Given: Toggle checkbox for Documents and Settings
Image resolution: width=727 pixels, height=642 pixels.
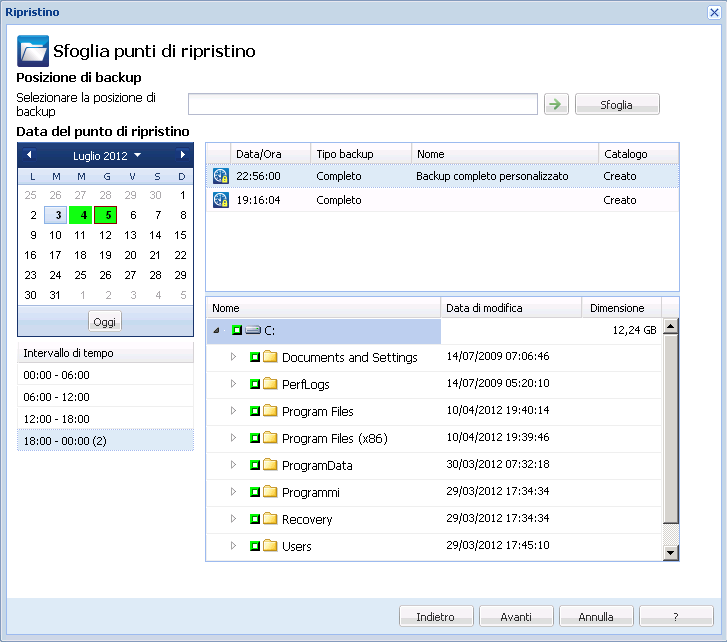Looking at the screenshot, I should (255, 357).
